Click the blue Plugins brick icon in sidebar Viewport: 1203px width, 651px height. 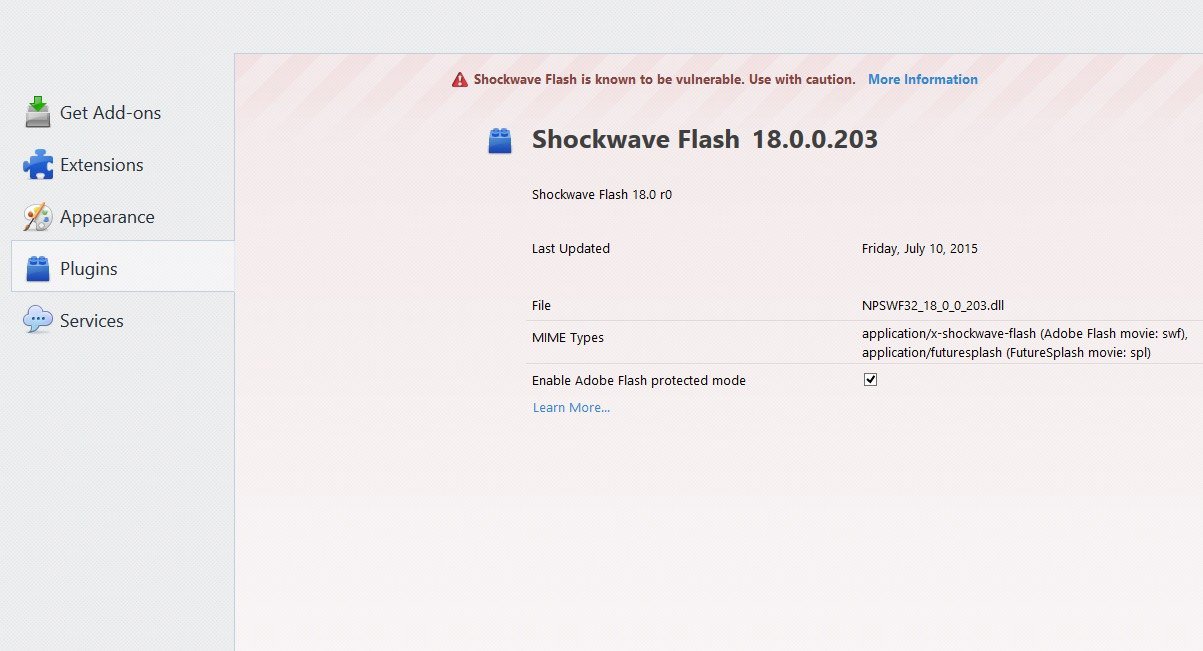(38, 268)
